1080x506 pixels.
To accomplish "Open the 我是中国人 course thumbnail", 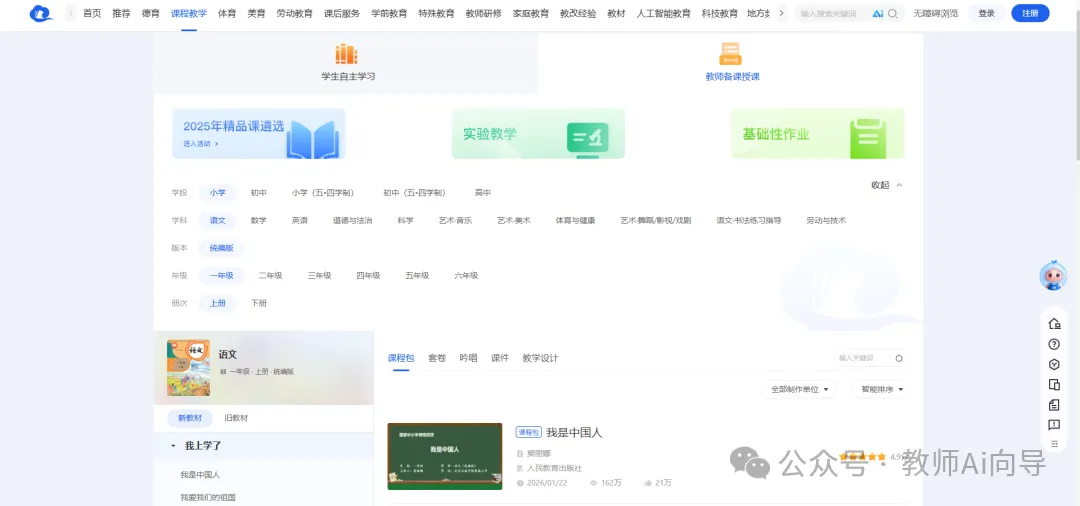I will [x=445, y=456].
